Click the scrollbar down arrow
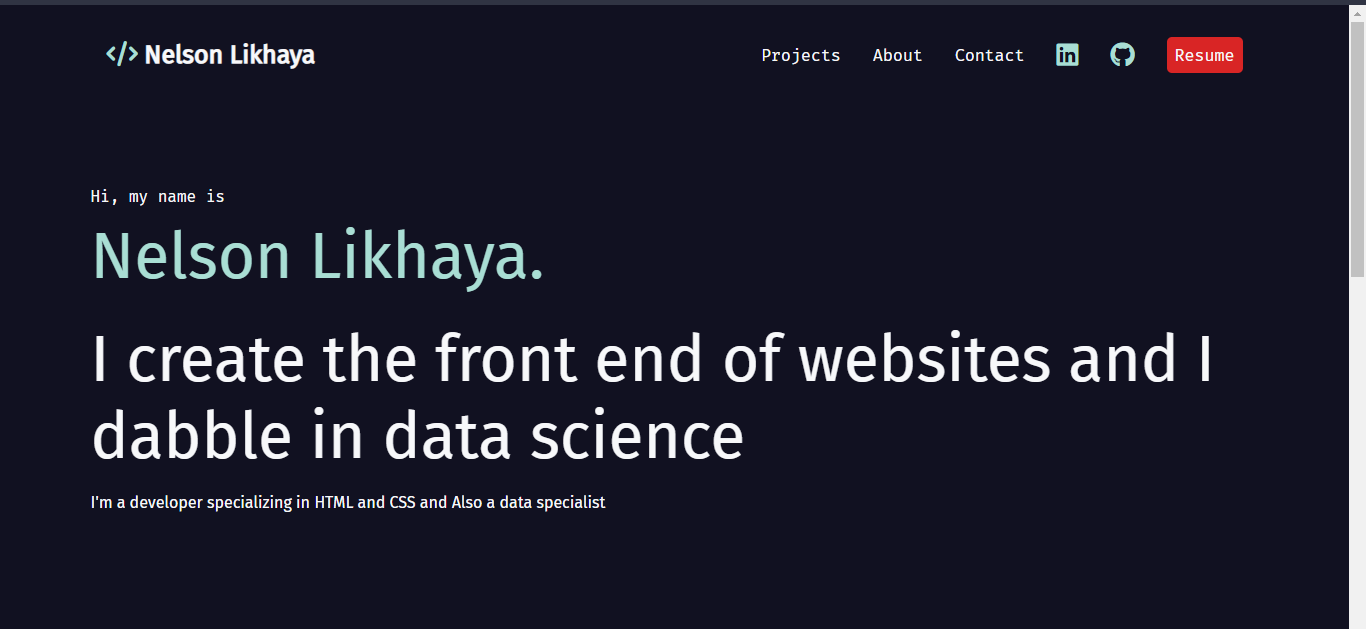 click(1358, 620)
